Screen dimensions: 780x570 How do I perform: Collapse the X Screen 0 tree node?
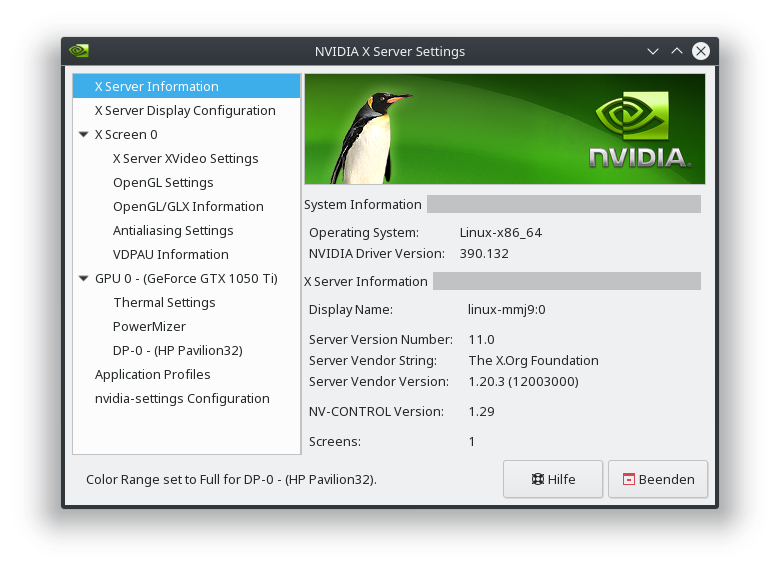point(84,134)
